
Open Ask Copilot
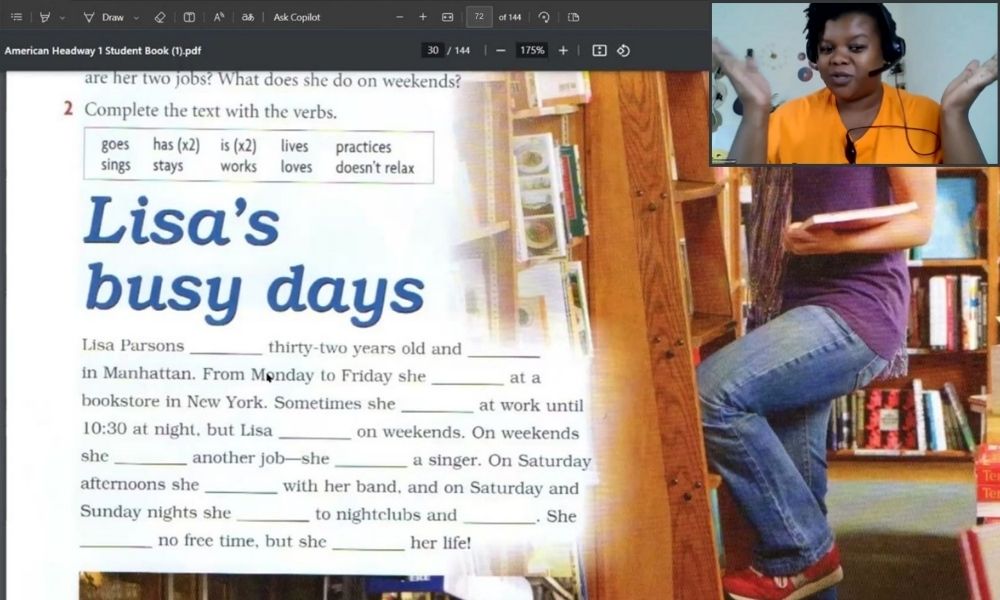pyautogui.click(x=297, y=17)
